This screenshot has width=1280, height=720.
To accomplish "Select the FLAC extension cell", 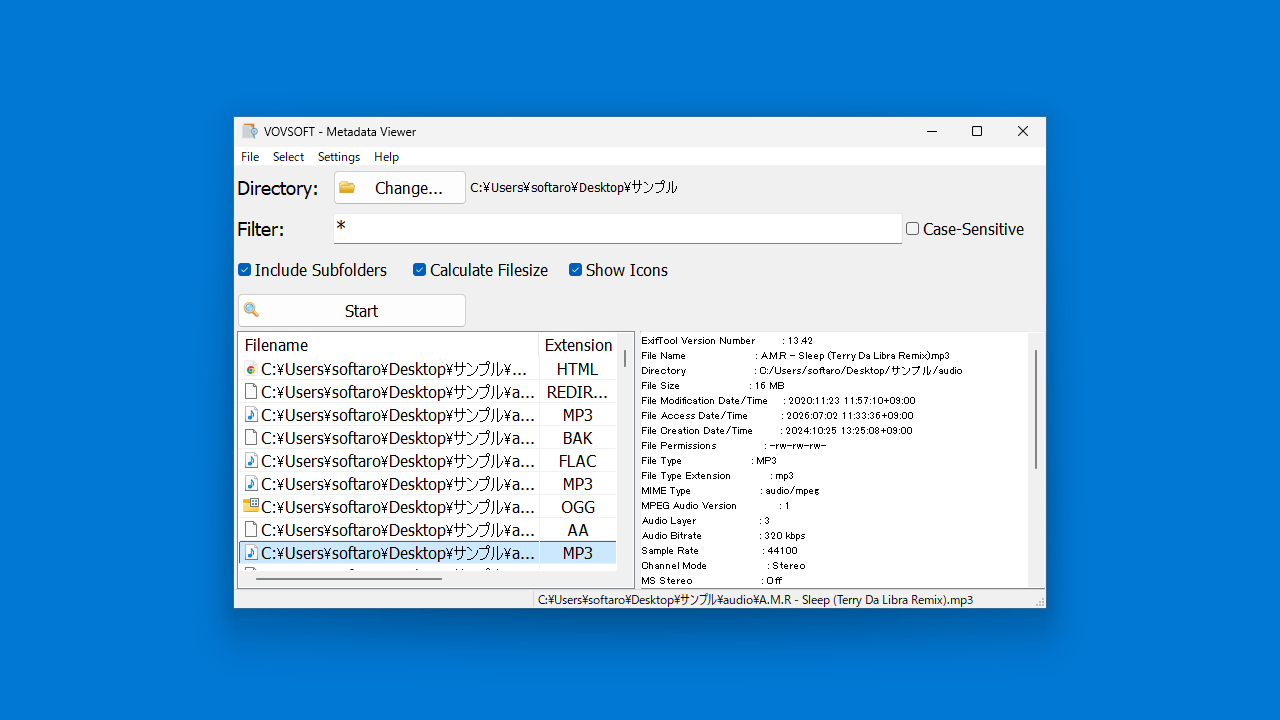I will coord(578,461).
